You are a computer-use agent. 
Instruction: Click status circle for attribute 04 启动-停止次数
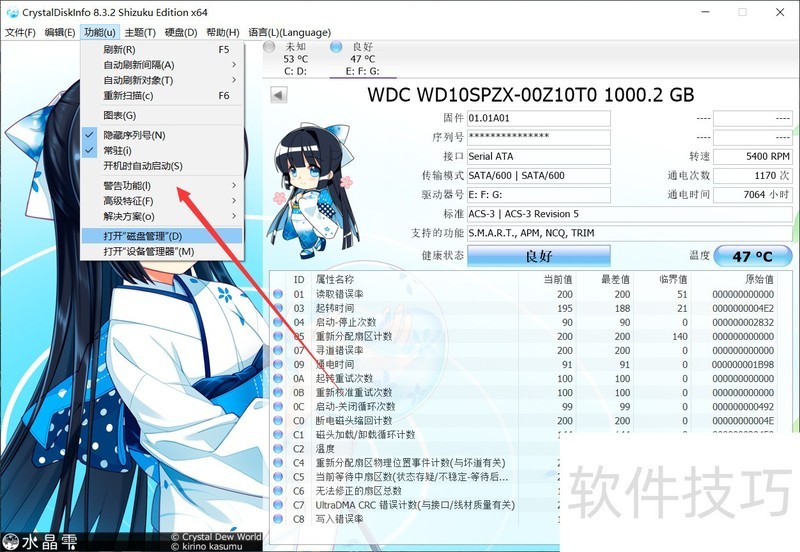pos(278,322)
